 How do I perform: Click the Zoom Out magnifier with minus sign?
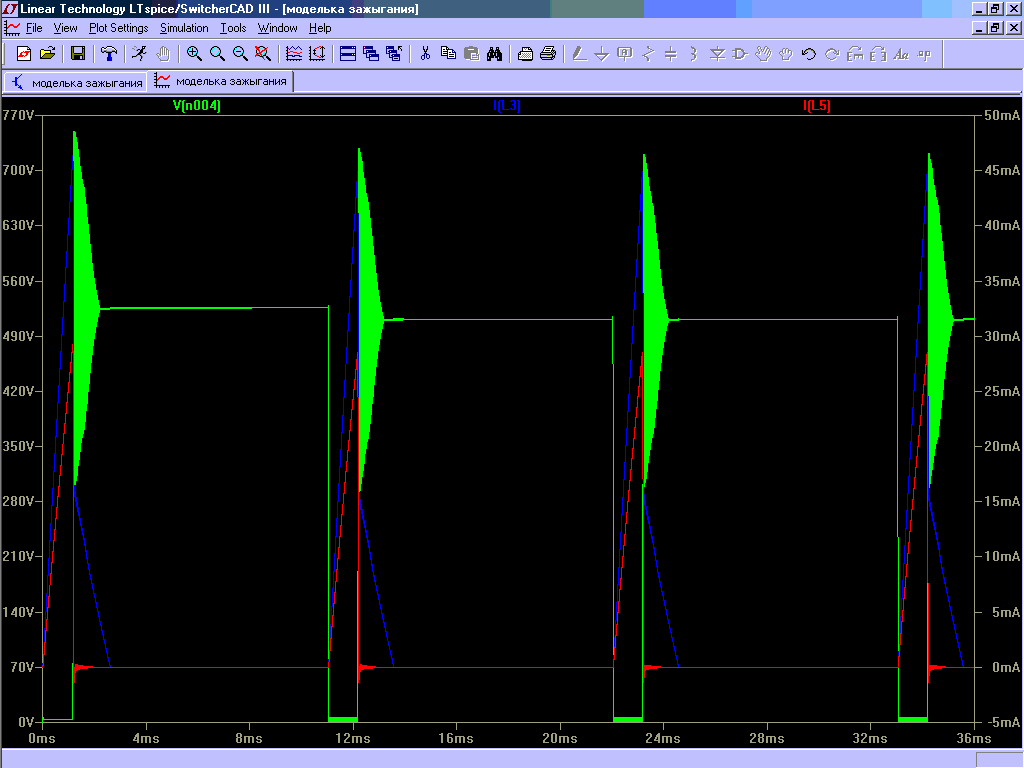(x=240, y=53)
